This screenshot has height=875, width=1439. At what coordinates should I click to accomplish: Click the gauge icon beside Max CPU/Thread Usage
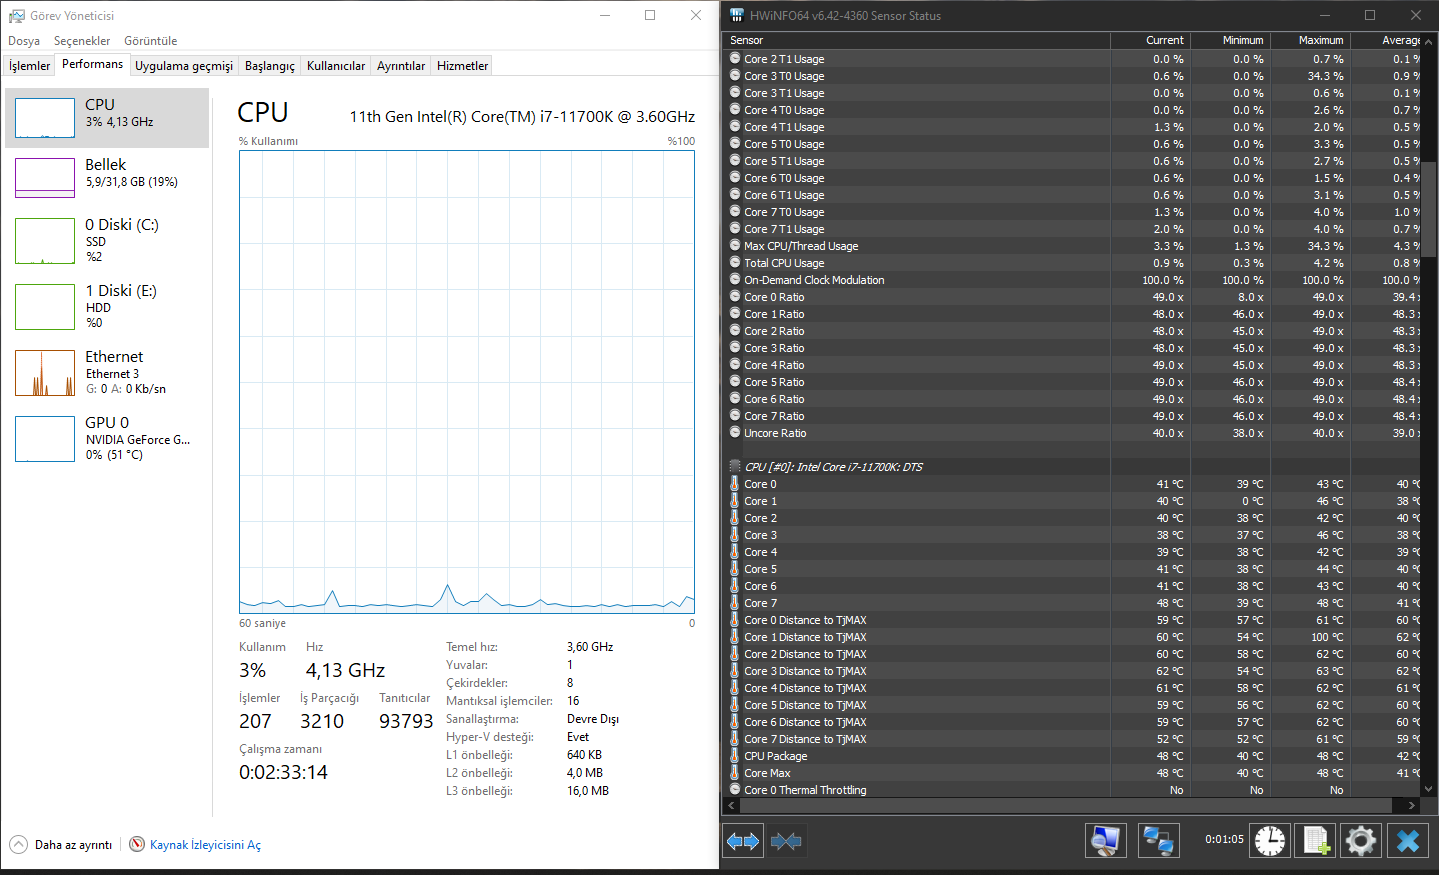pyautogui.click(x=735, y=246)
